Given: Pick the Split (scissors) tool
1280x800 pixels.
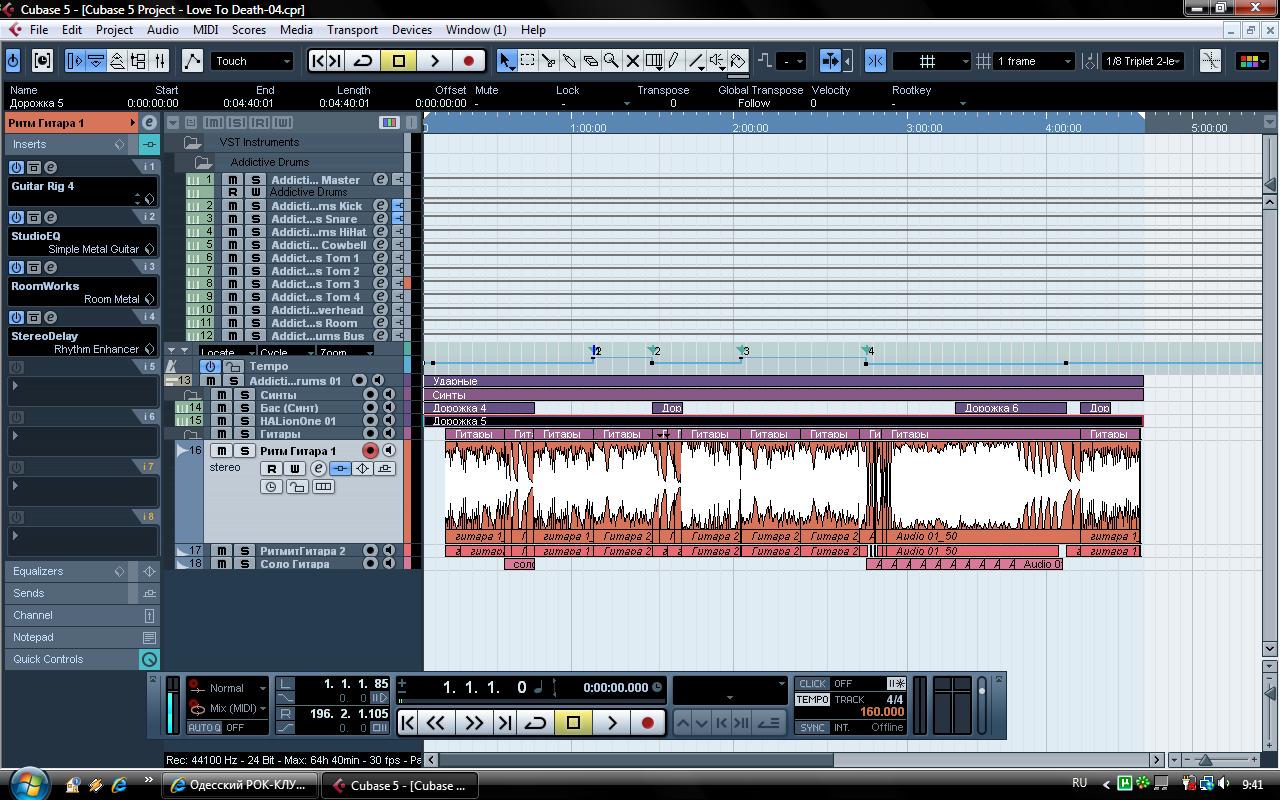Looking at the screenshot, I should [x=549, y=61].
